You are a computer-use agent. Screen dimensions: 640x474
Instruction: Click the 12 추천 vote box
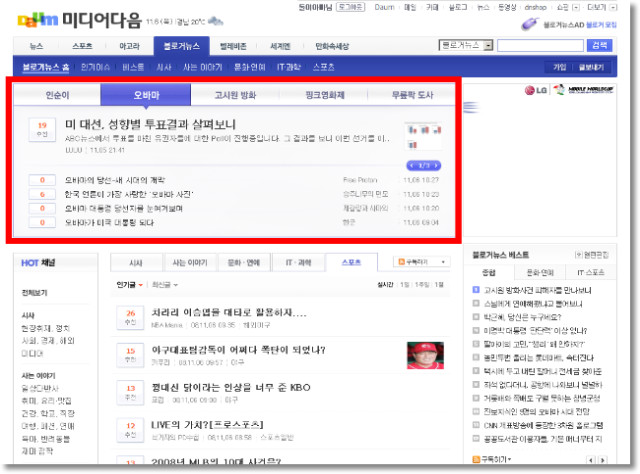pos(130,429)
